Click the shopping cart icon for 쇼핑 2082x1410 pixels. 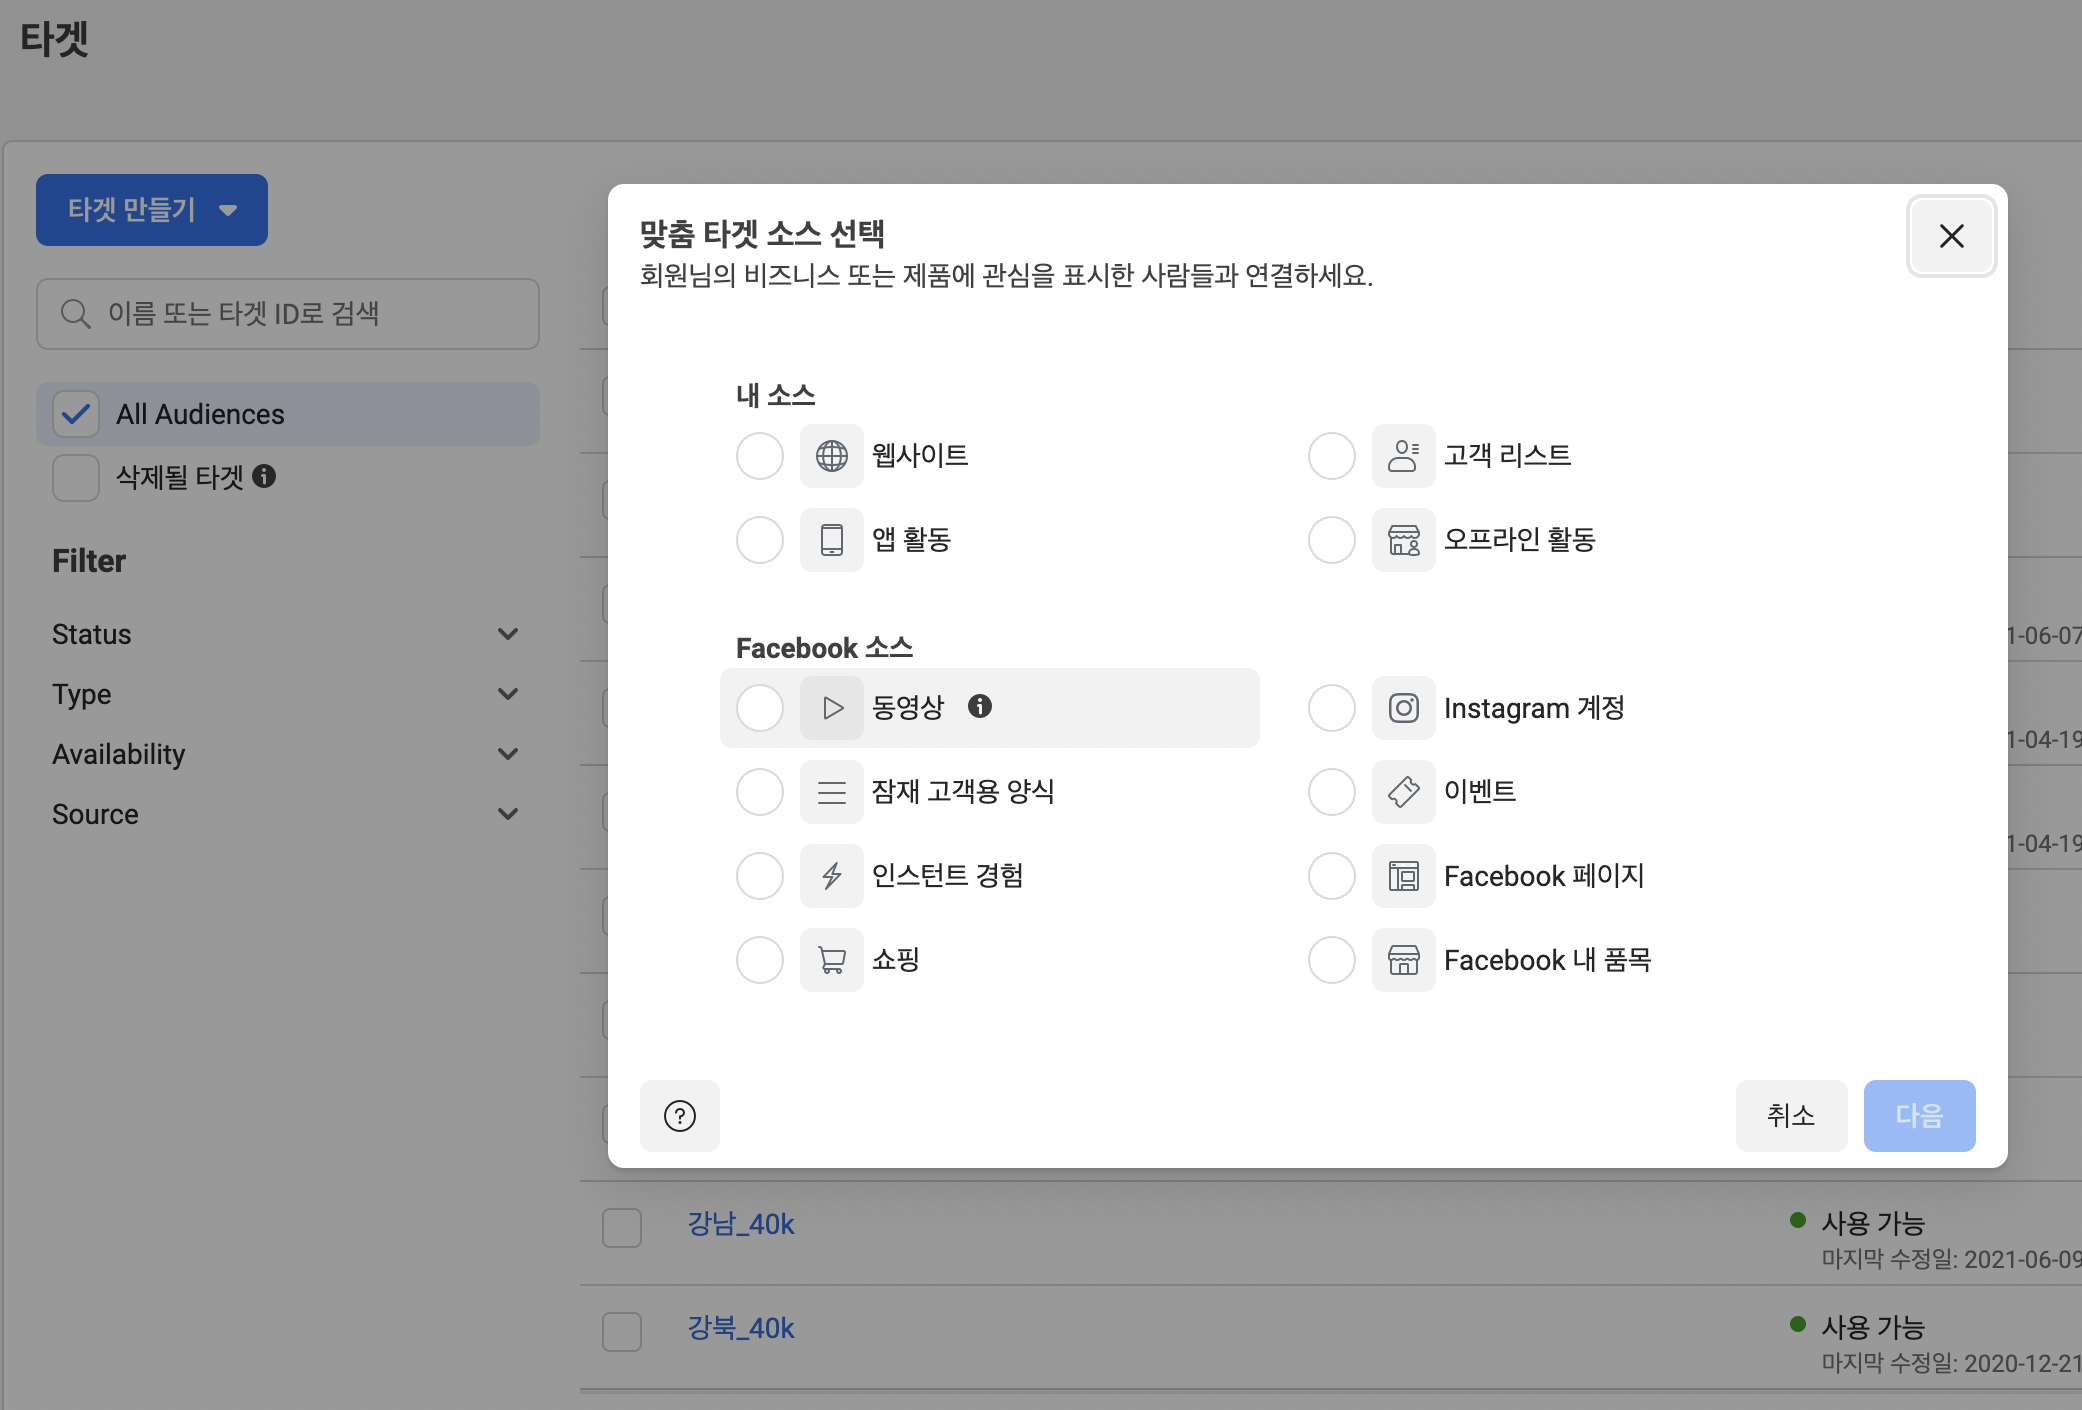pyautogui.click(x=831, y=960)
